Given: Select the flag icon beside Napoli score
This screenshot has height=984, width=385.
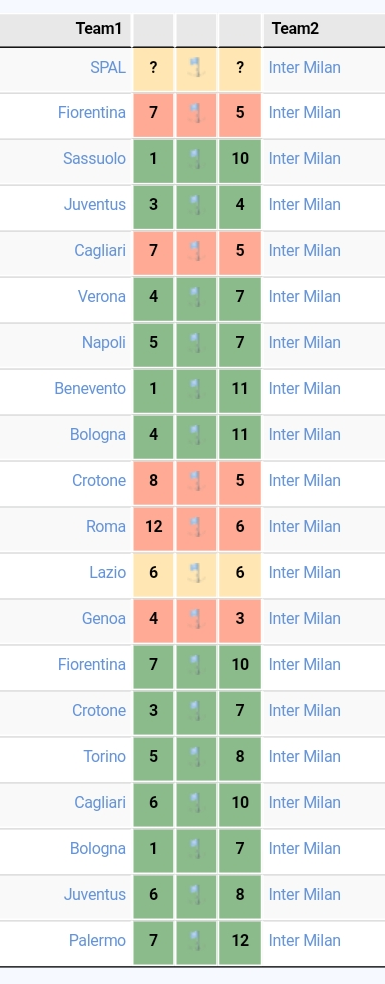Looking at the screenshot, I should [196, 343].
